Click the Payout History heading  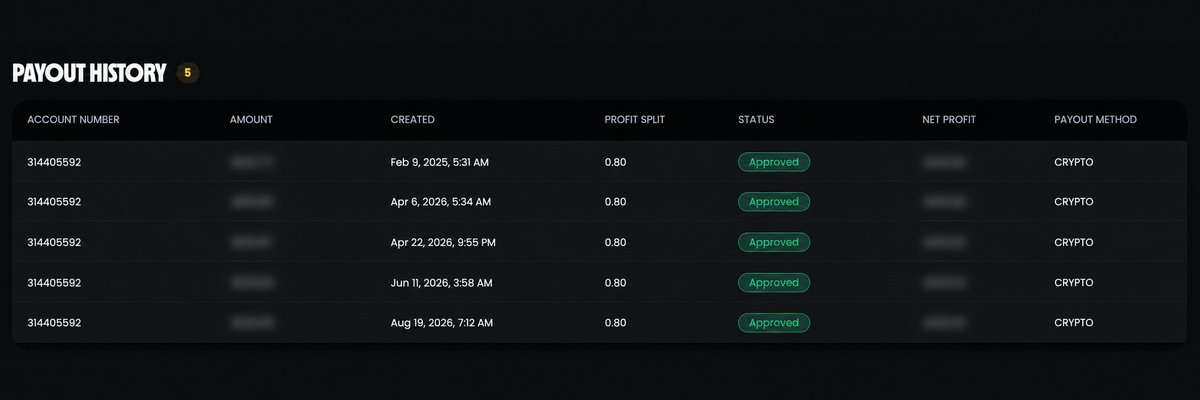(x=89, y=73)
